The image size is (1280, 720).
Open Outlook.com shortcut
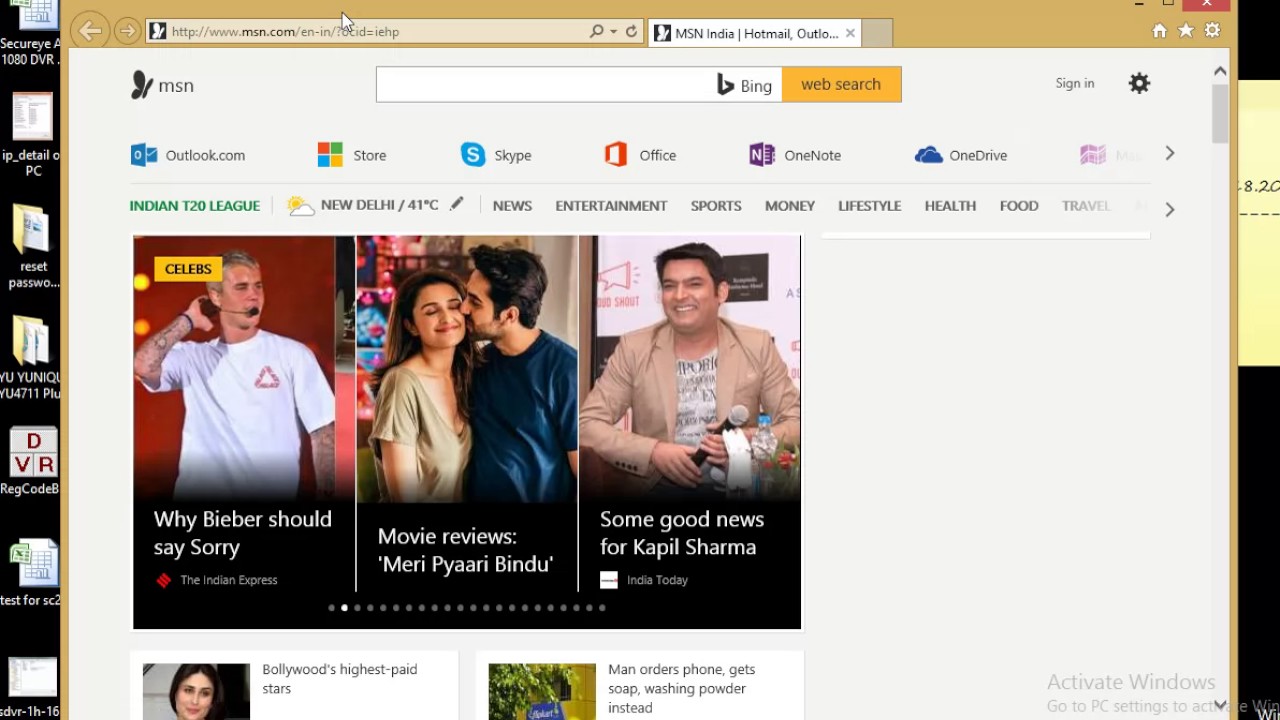tap(188, 155)
